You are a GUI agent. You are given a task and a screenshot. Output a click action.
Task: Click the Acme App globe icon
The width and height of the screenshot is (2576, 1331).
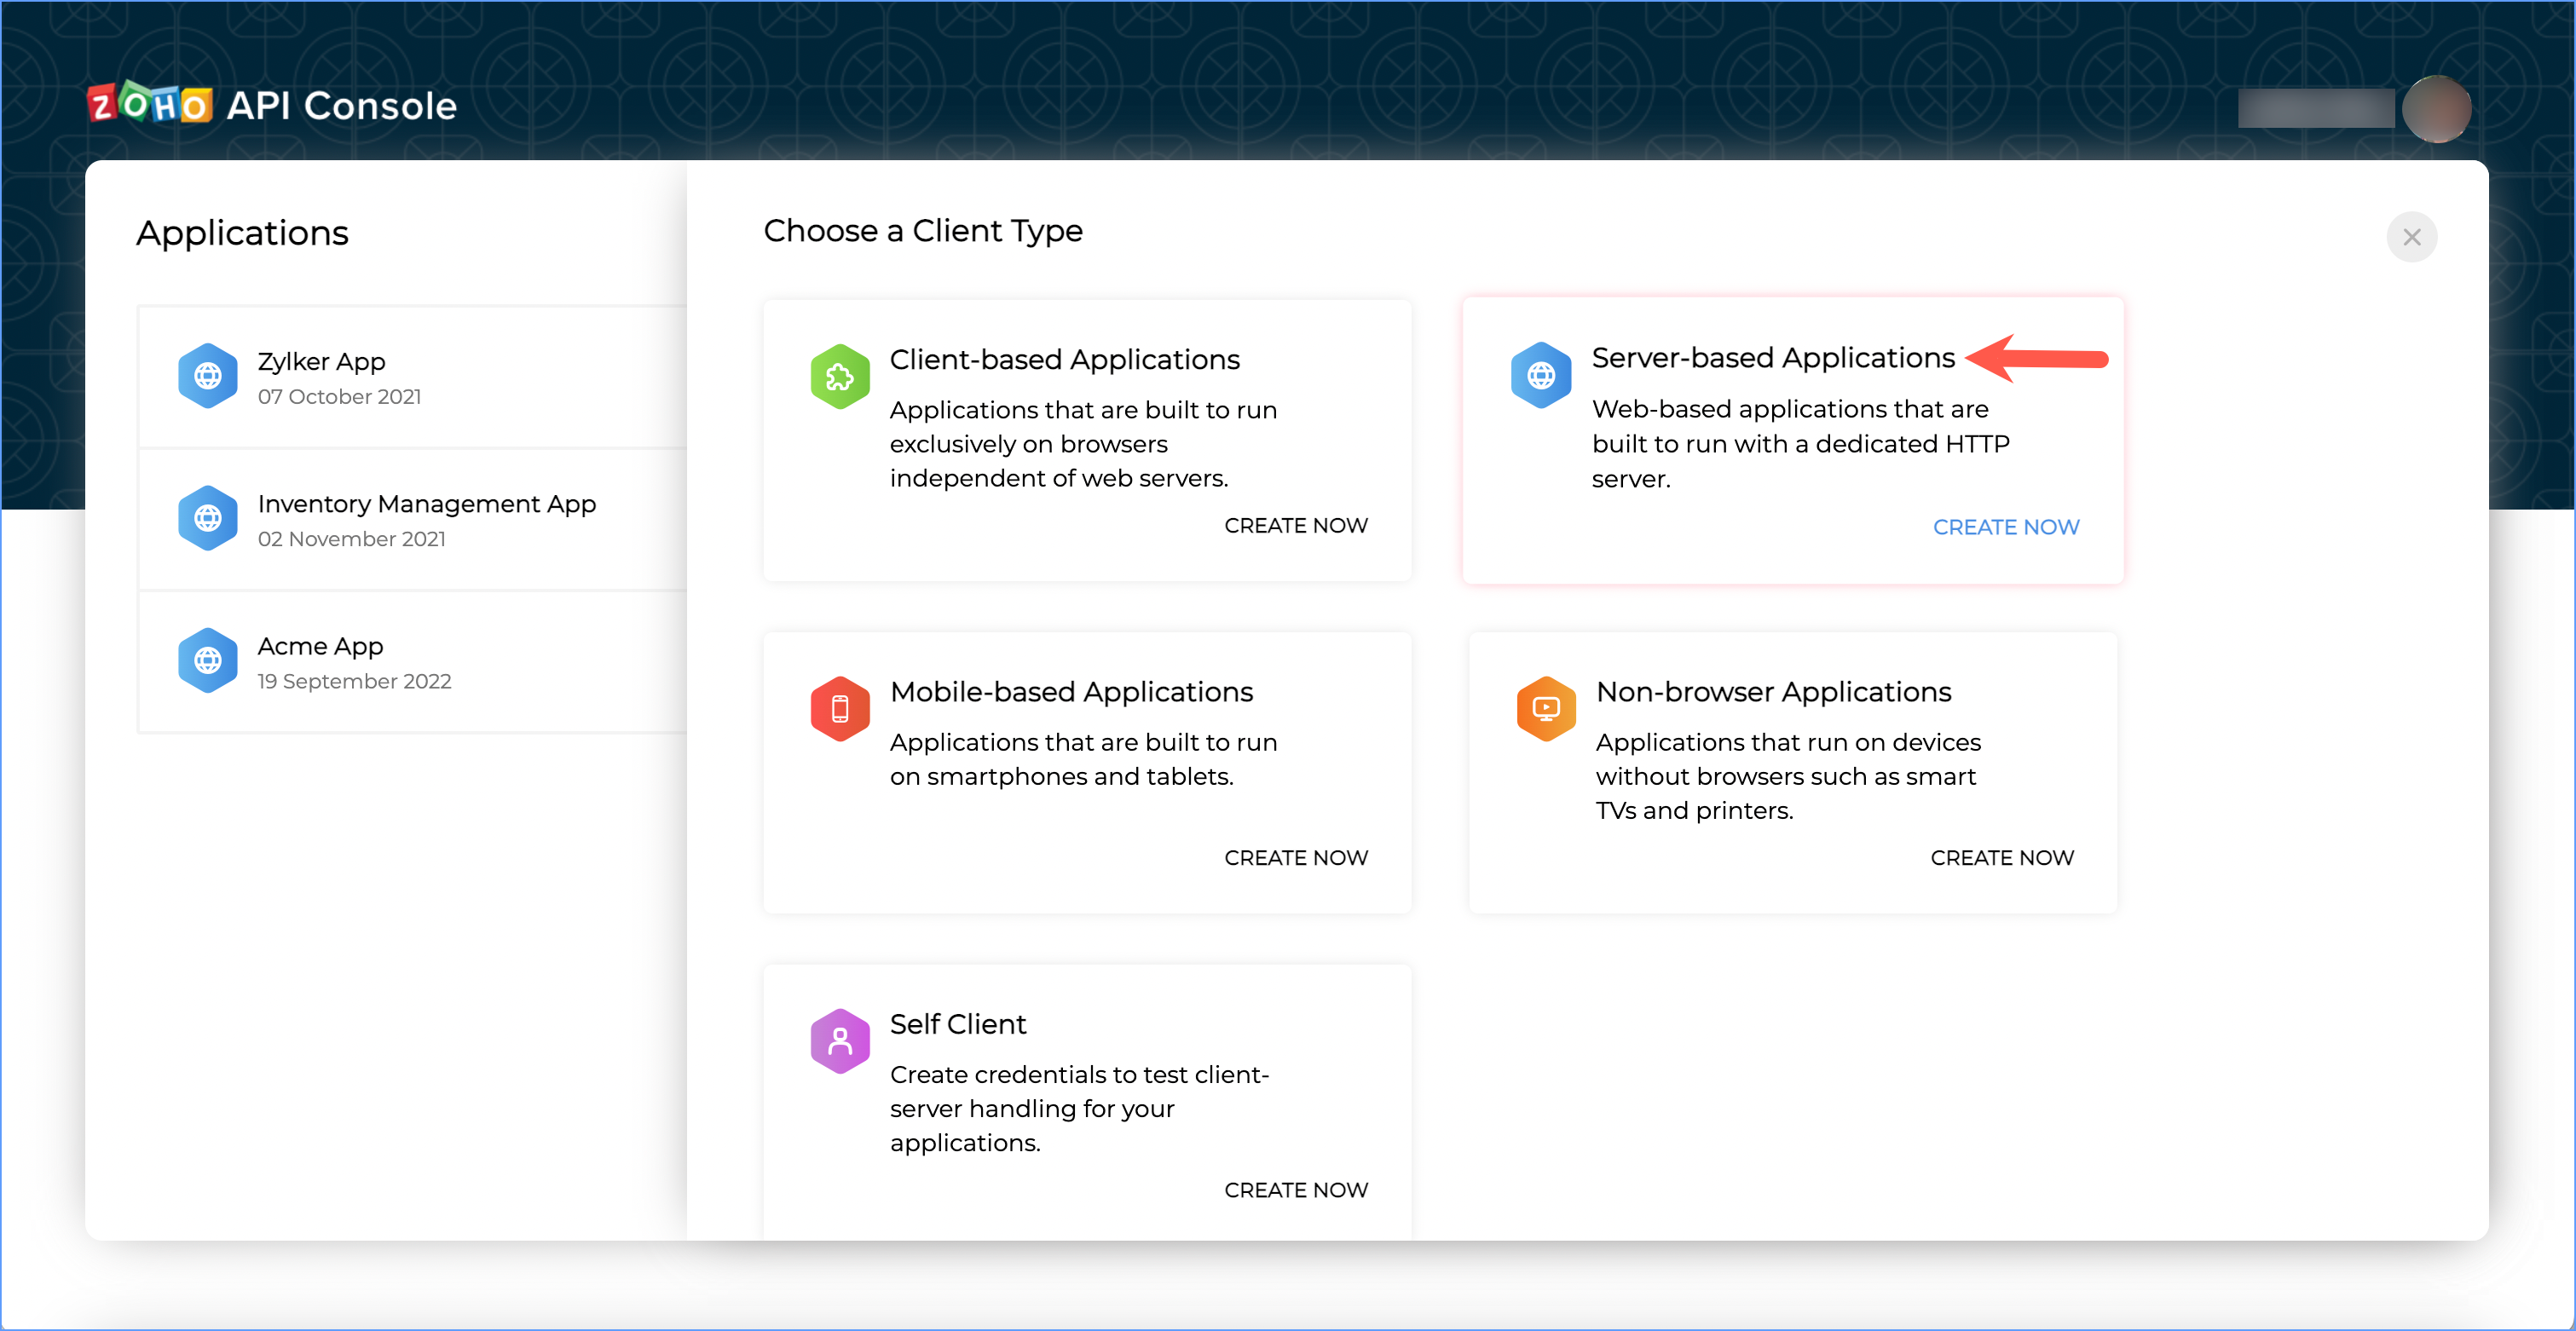pyautogui.click(x=208, y=661)
